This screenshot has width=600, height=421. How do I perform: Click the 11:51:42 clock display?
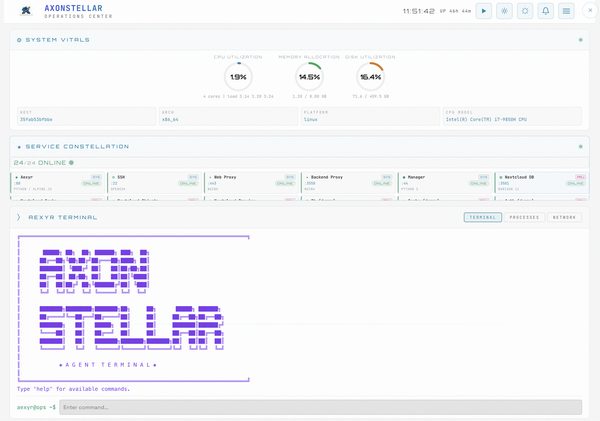pyautogui.click(x=419, y=11)
